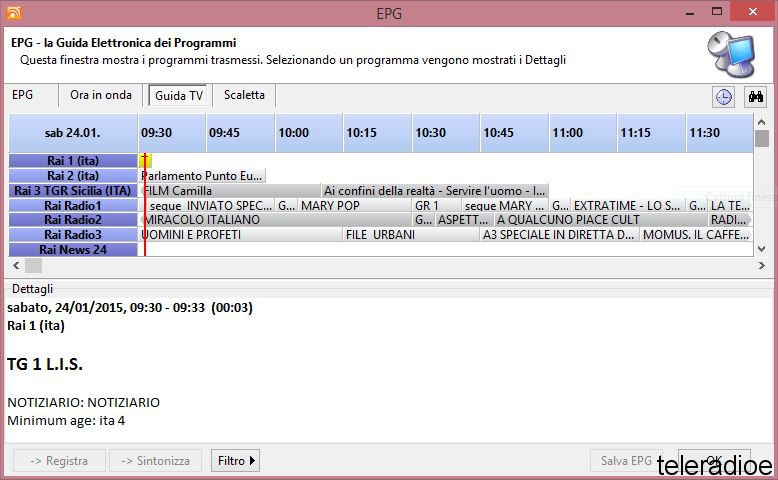Click the 10:30 time column header
This screenshot has height=480, width=778.
446,133
